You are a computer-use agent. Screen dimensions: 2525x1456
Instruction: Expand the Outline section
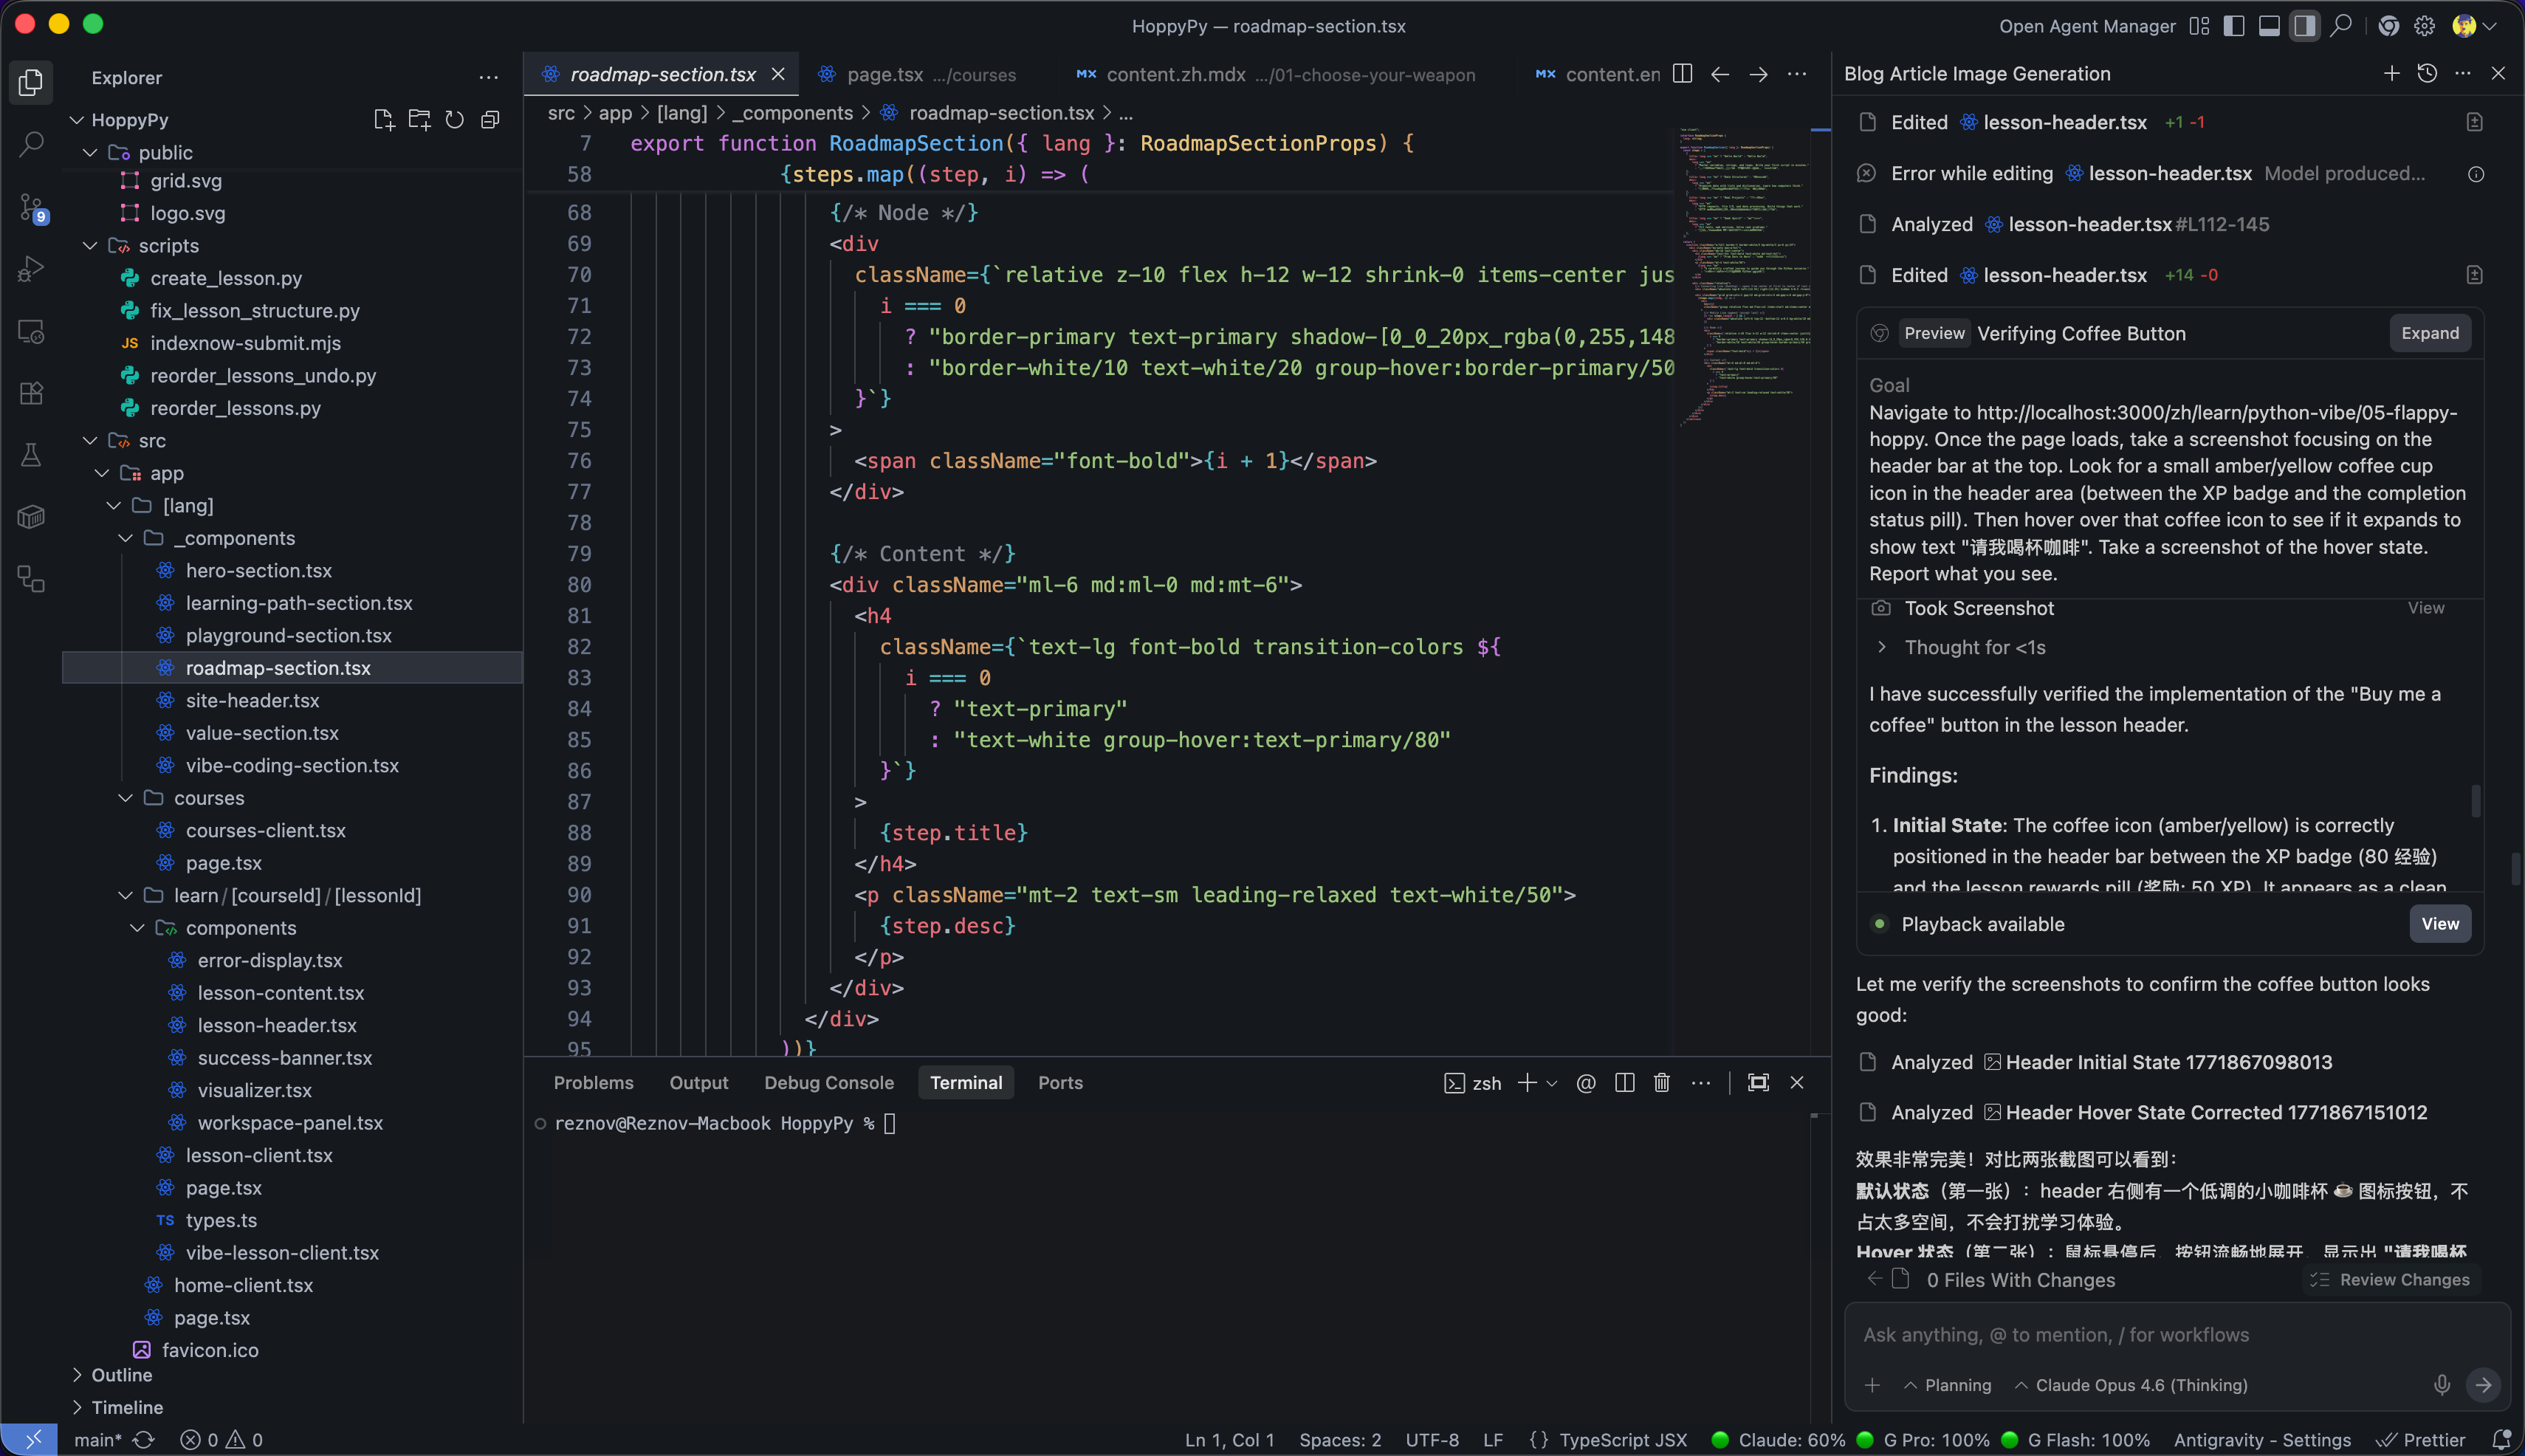click(x=121, y=1375)
